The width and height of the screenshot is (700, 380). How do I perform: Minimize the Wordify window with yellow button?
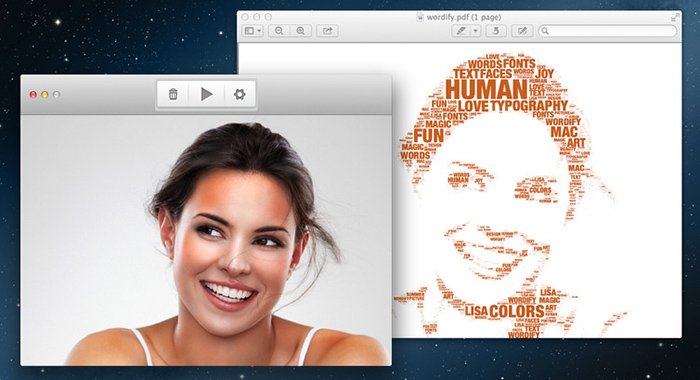(x=45, y=95)
